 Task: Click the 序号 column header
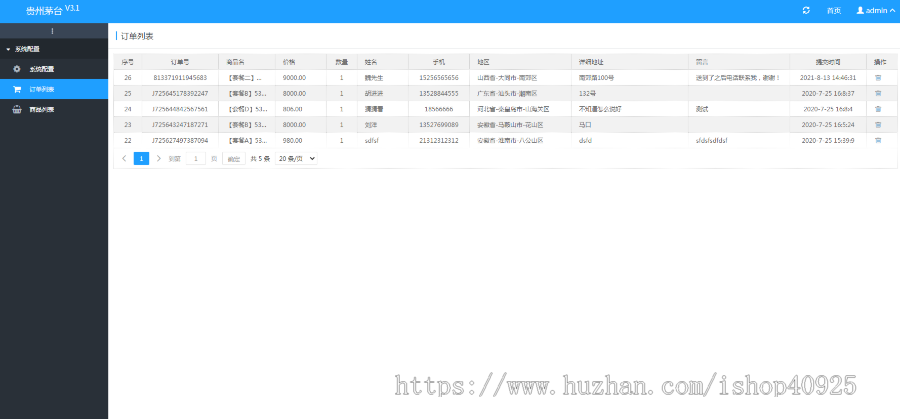pos(127,61)
